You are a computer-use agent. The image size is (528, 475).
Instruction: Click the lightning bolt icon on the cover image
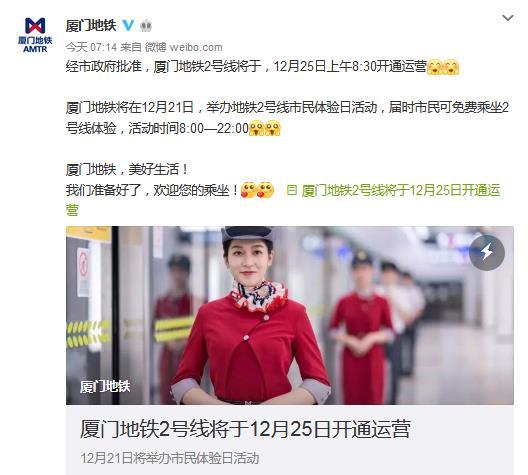click(x=487, y=252)
